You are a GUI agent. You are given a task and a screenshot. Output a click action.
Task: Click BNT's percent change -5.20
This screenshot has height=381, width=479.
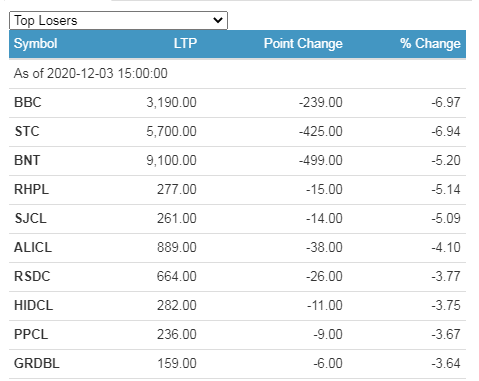(446, 160)
